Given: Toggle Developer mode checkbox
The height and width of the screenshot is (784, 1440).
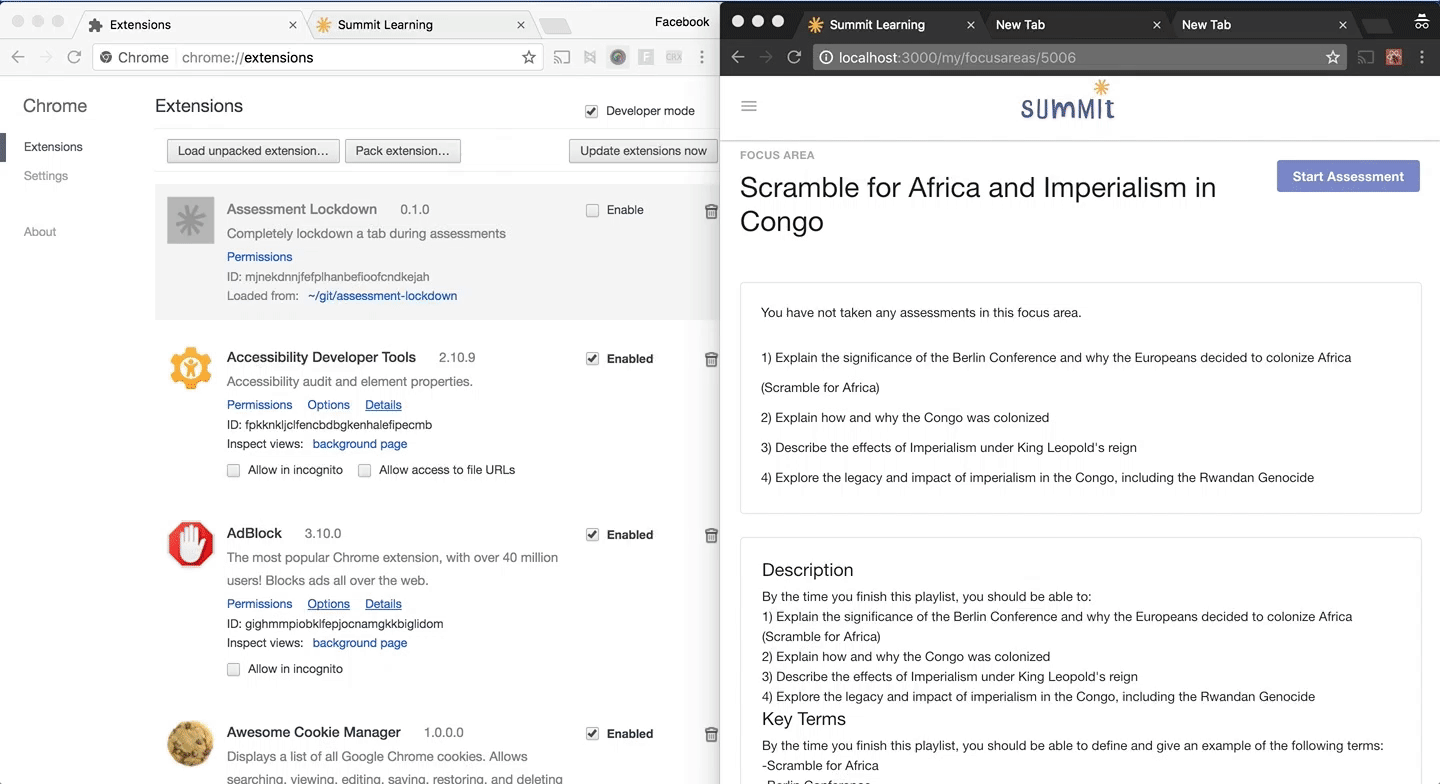Looking at the screenshot, I should 591,111.
